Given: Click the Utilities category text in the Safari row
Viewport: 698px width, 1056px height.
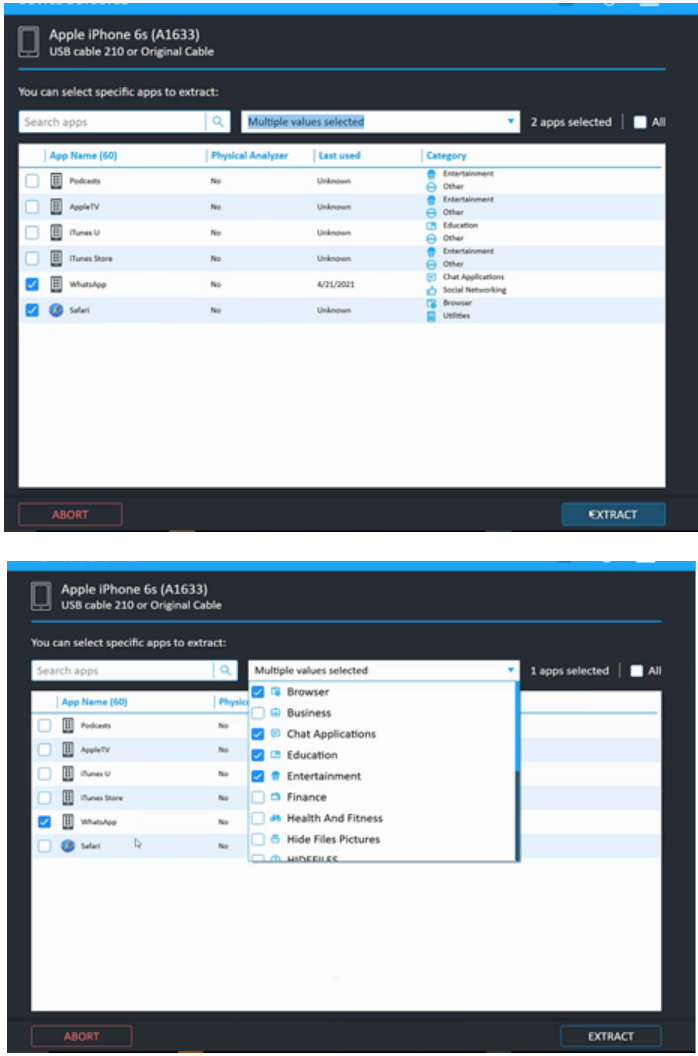Looking at the screenshot, I should [x=456, y=316].
